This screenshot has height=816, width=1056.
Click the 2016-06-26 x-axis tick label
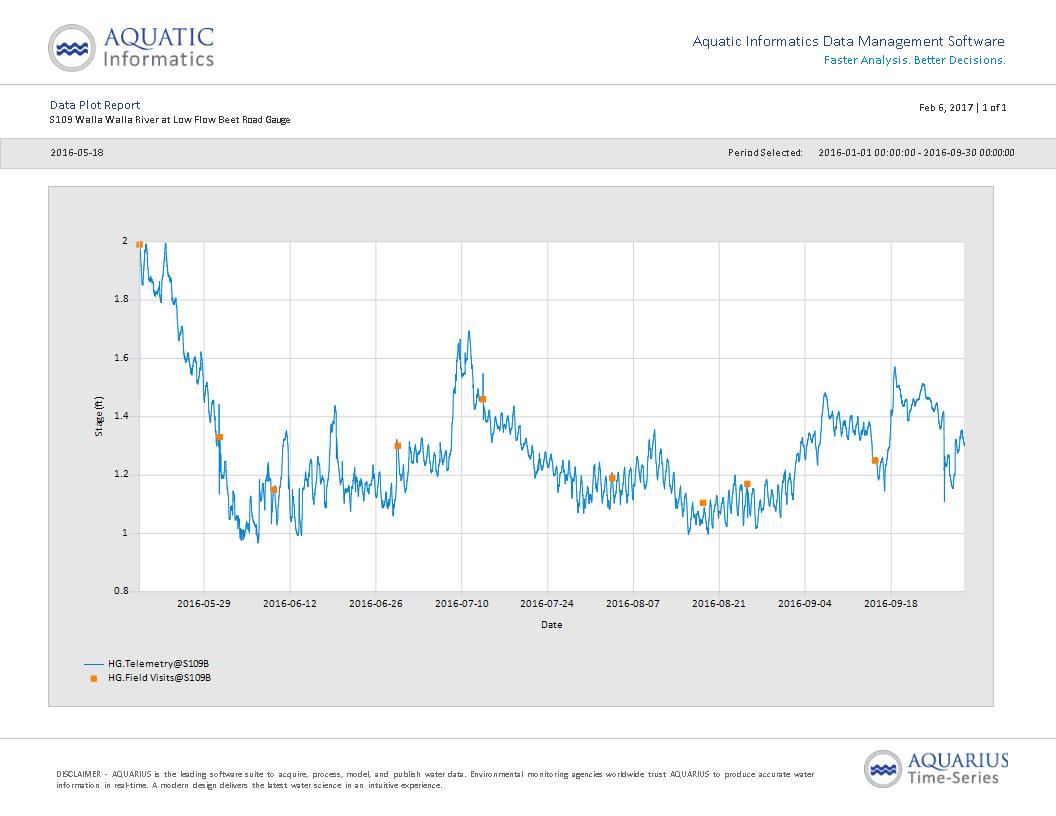click(376, 603)
